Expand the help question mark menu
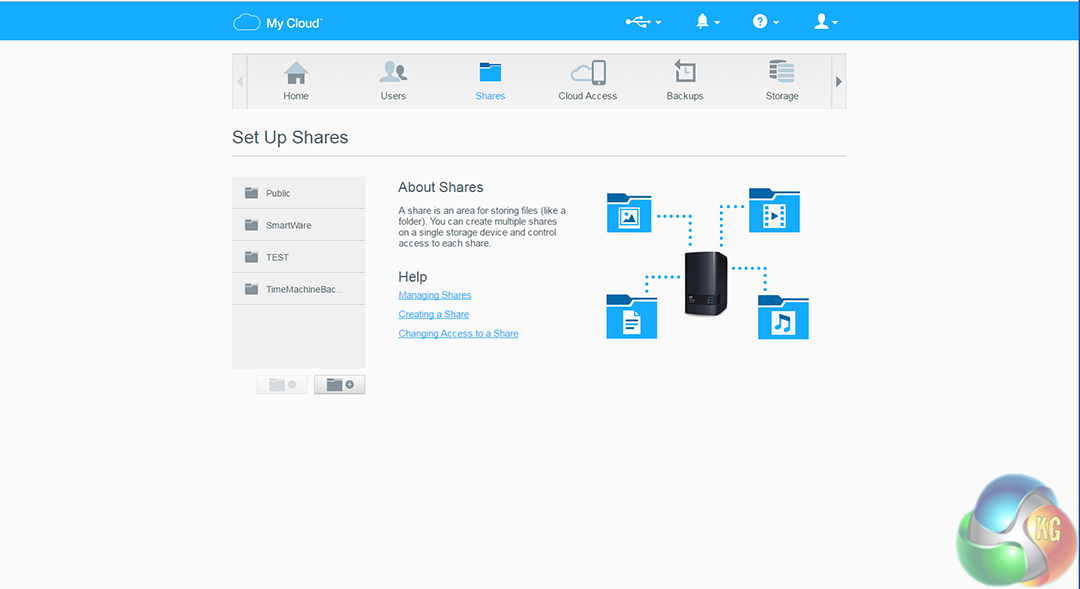This screenshot has height=589, width=1080. pos(765,21)
